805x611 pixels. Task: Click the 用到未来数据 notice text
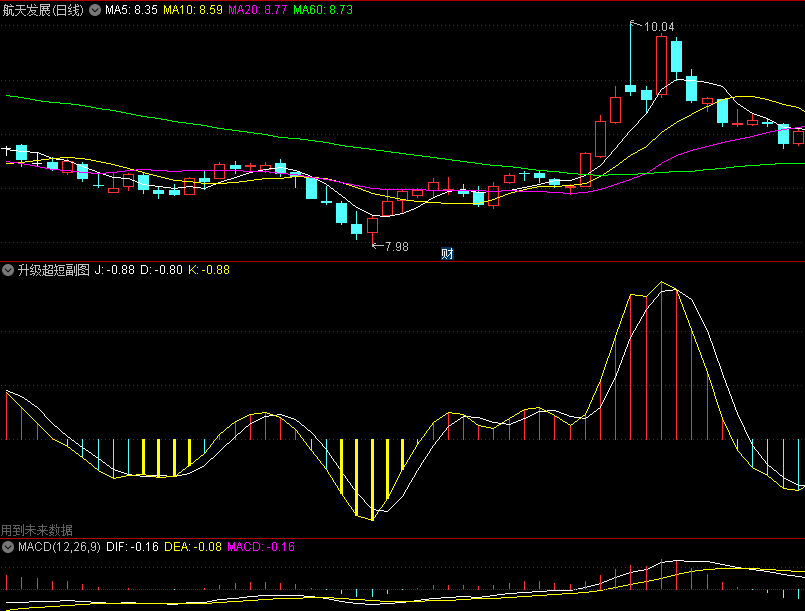[37, 530]
